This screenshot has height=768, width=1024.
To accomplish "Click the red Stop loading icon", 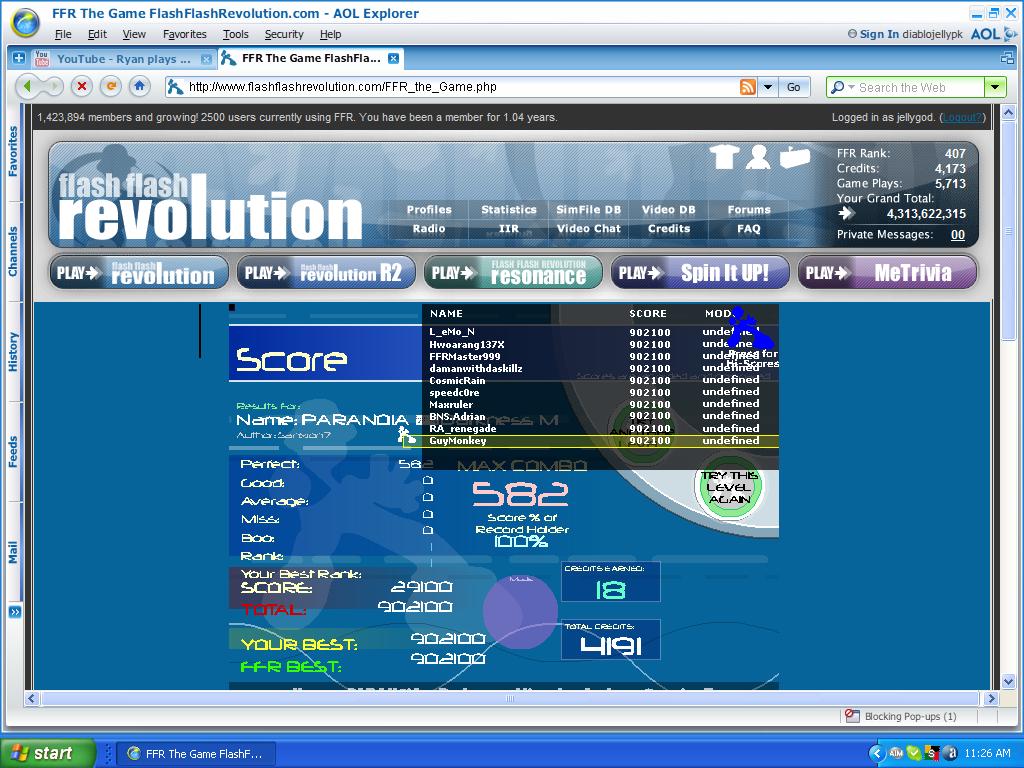I will [x=82, y=86].
